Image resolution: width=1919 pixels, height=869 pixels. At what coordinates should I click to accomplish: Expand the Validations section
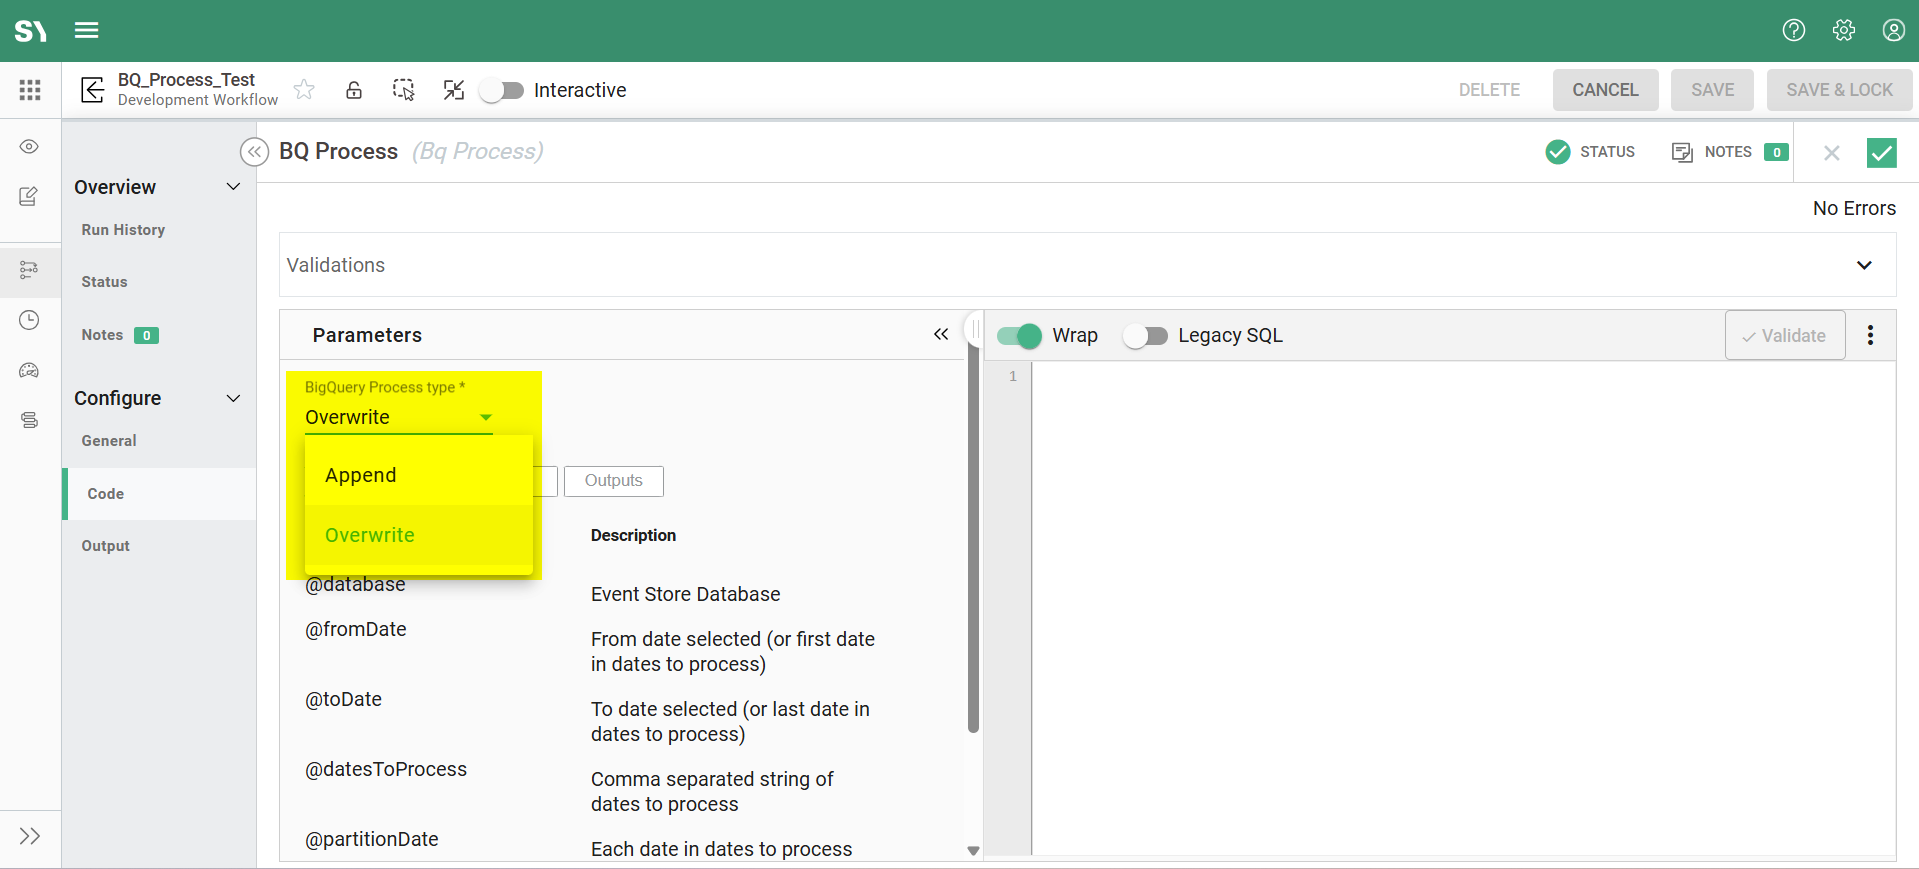[1864, 265]
